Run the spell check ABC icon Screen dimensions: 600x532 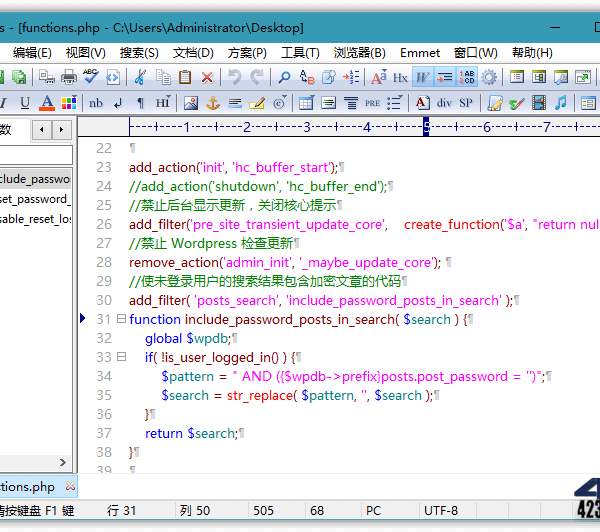pyautogui.click(x=91, y=77)
